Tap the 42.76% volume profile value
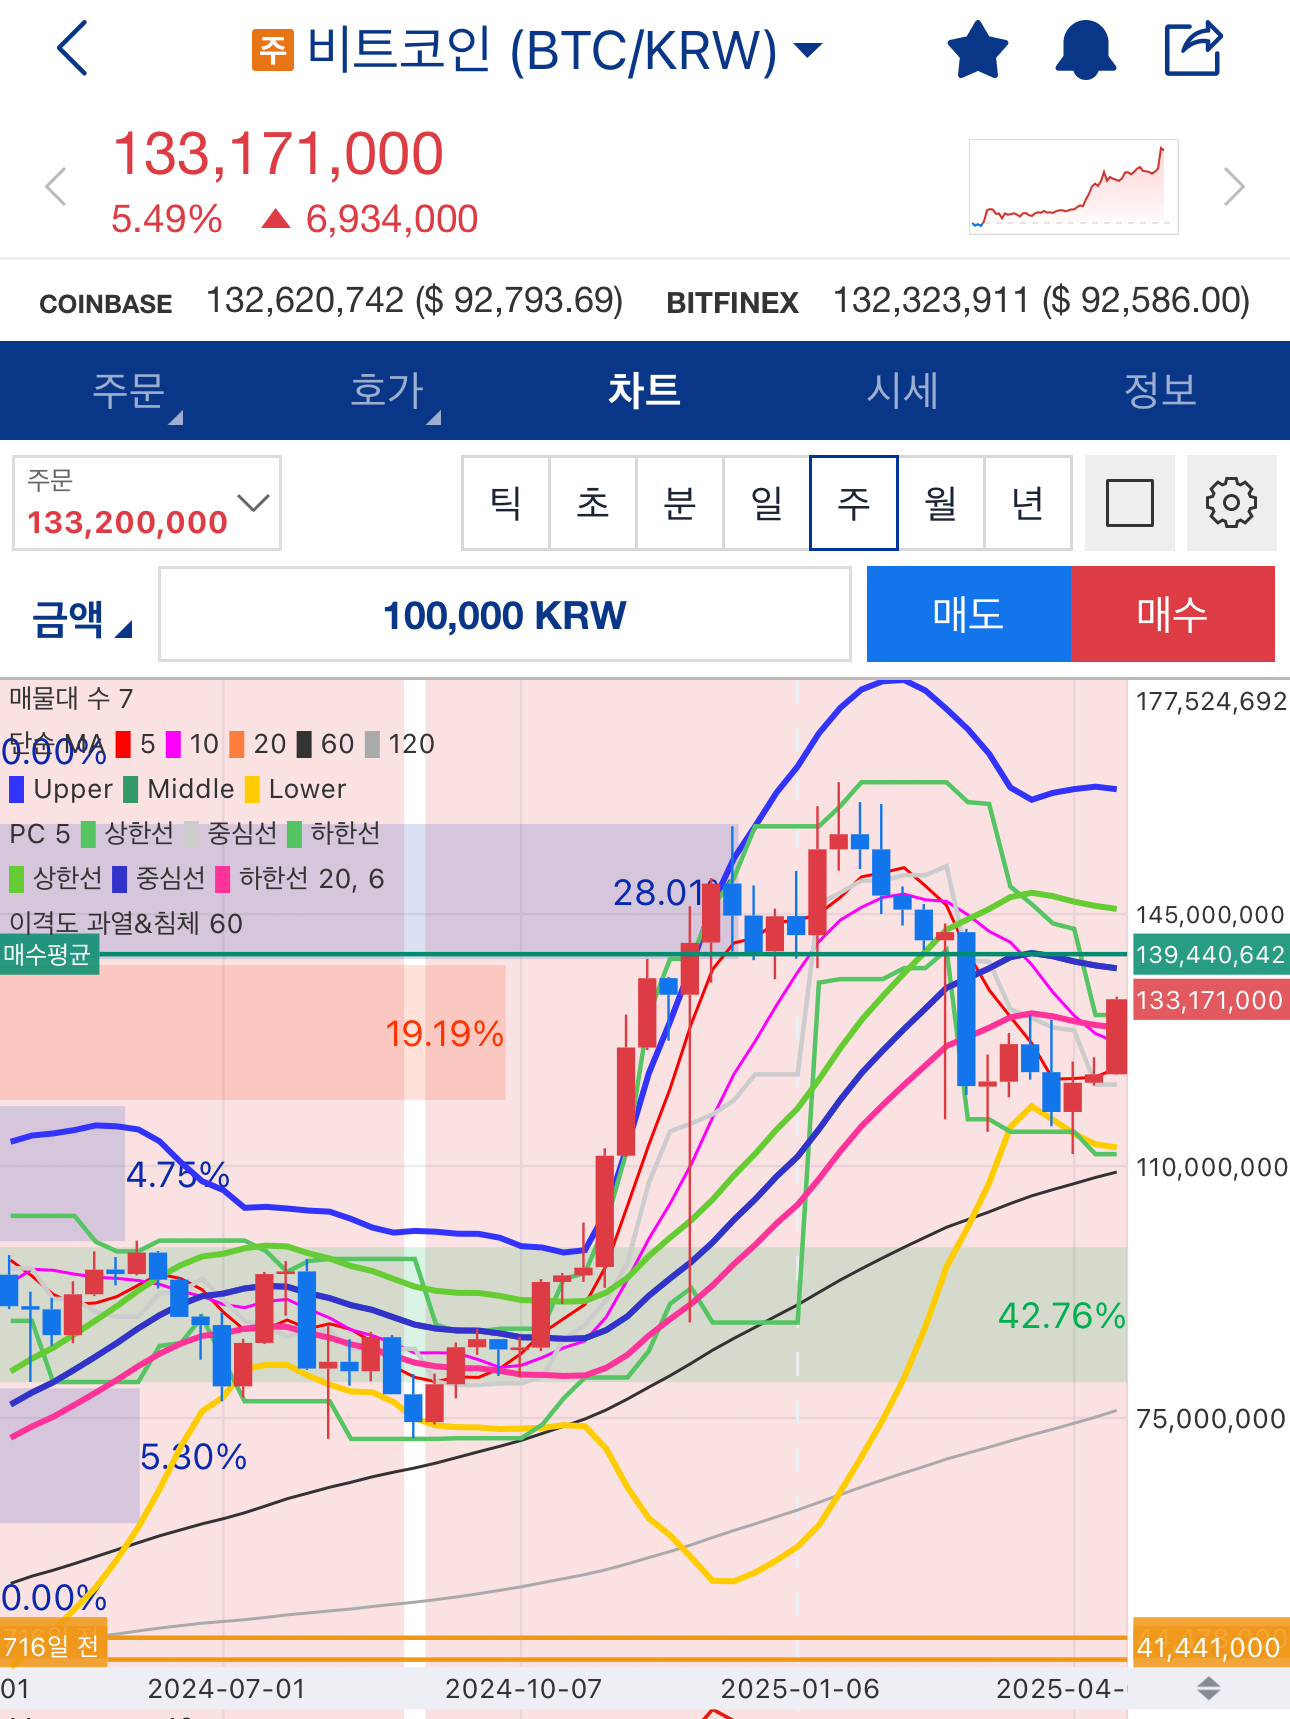Screen dimensions: 1290x1719 click(x=1062, y=1316)
